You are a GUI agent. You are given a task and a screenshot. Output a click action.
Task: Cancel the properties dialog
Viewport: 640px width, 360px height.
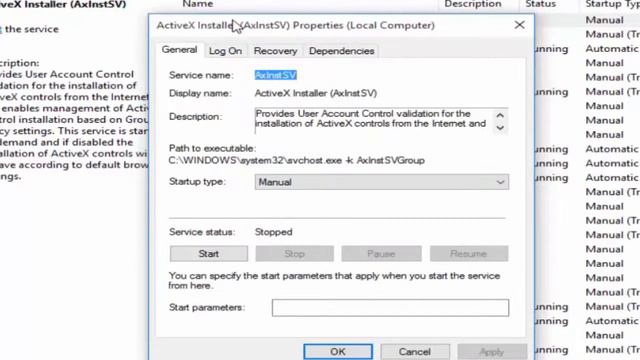(x=415, y=351)
